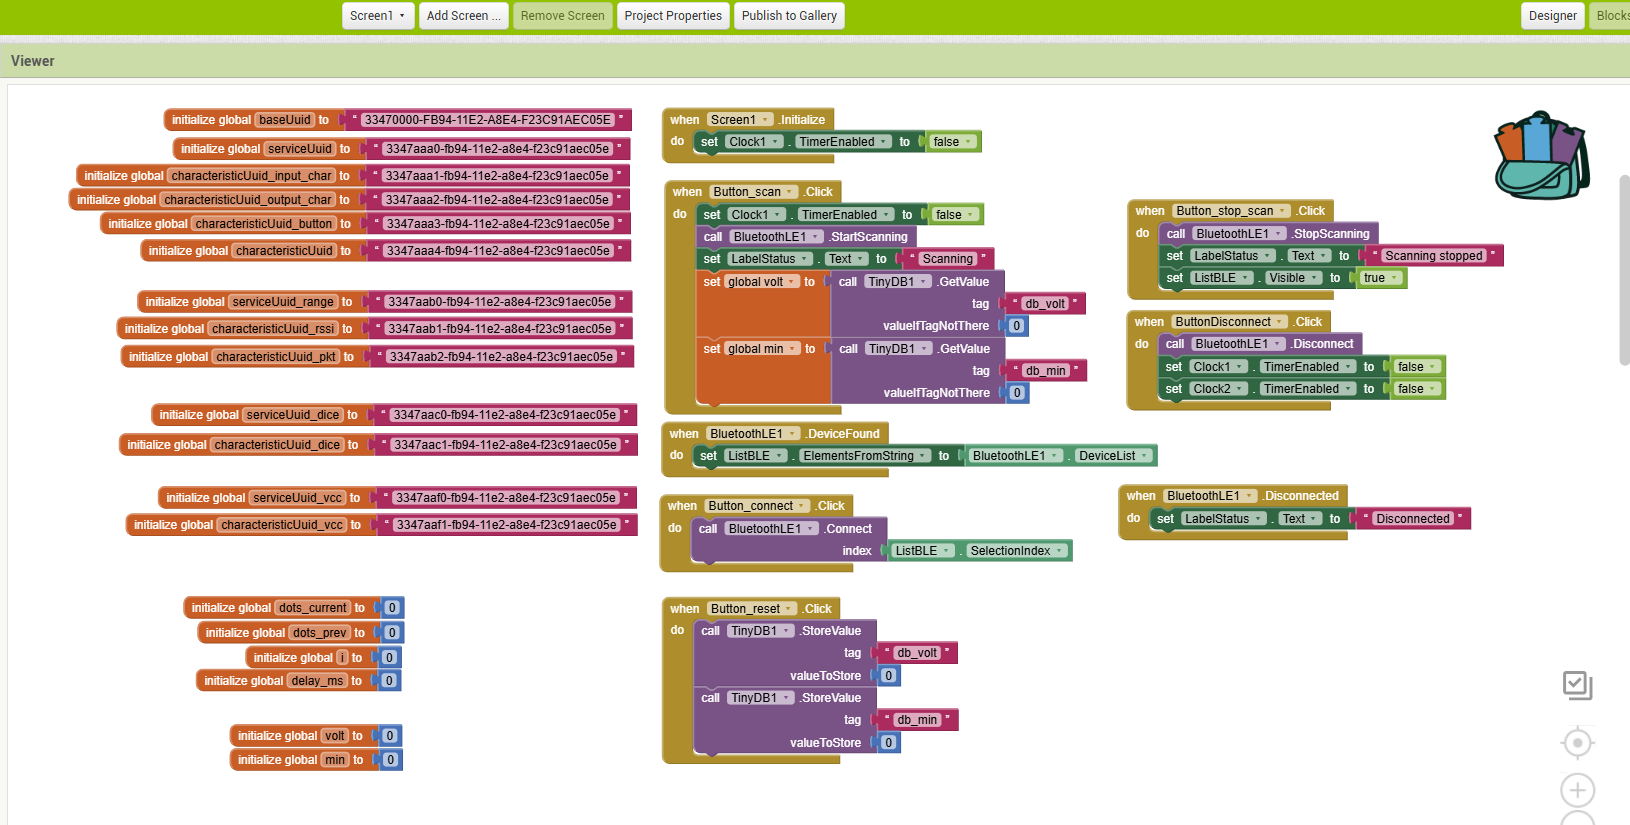
Task: Open the Button_scan component dropdown
Action: click(x=754, y=192)
